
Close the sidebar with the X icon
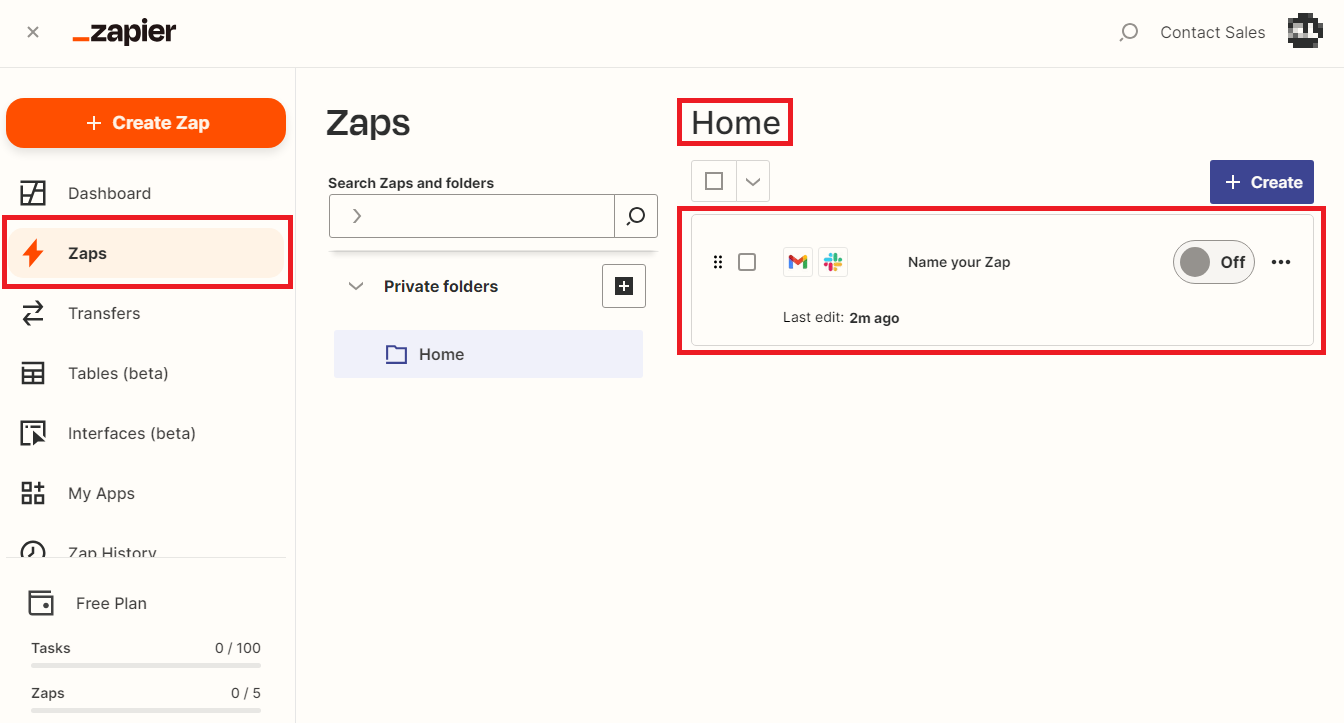point(33,32)
